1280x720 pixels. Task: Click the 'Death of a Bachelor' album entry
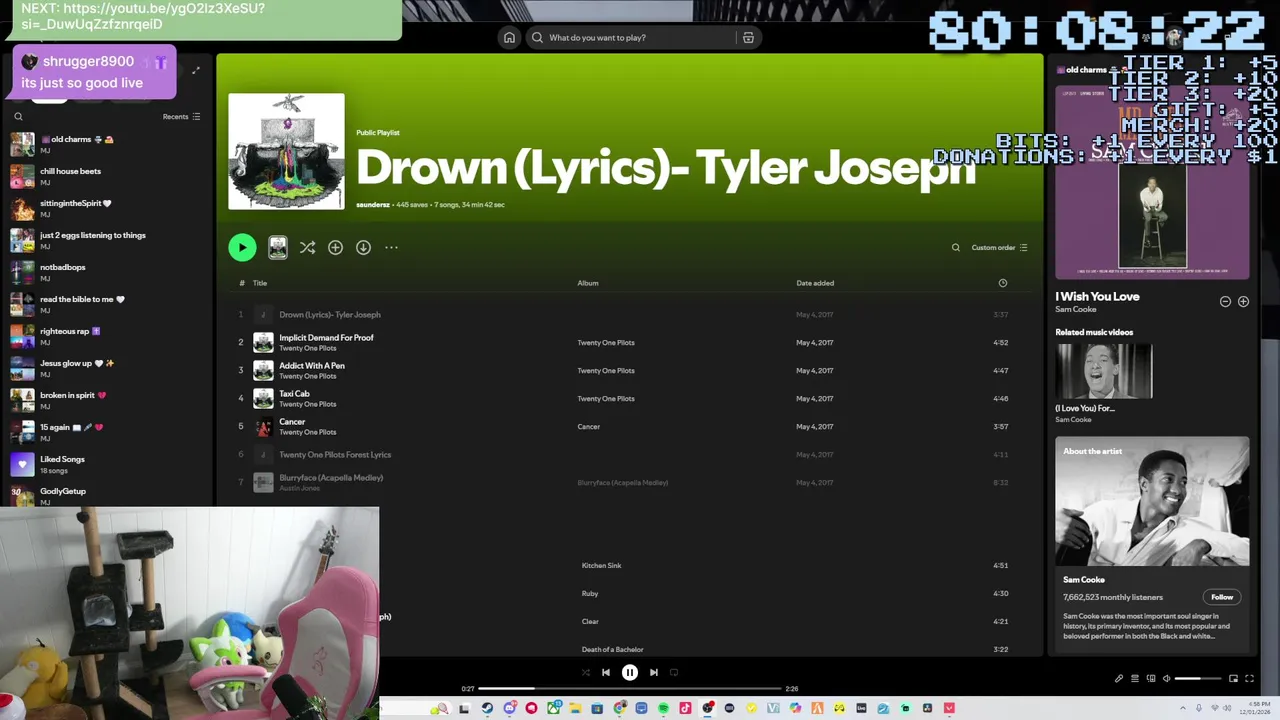coord(612,650)
